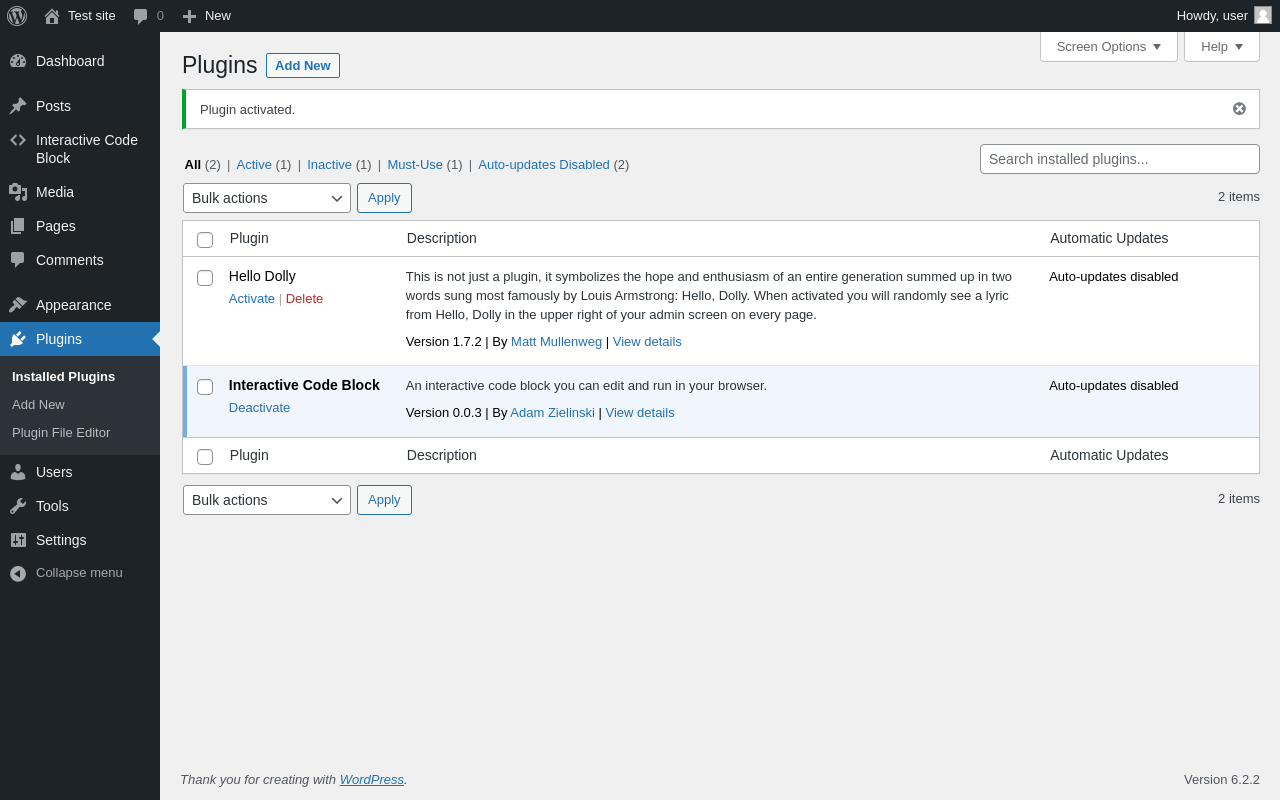Click the Posts pushpin icon

pyautogui.click(x=18, y=106)
